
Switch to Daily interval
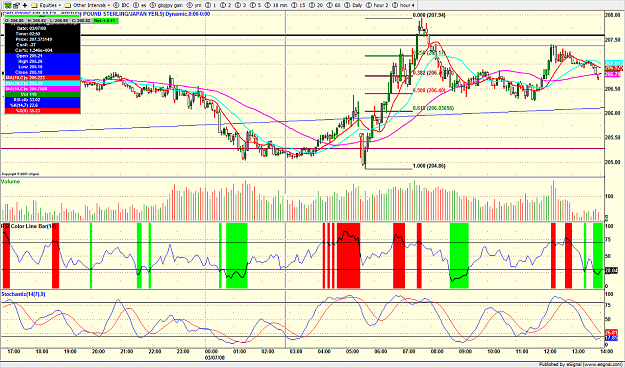point(354,5)
